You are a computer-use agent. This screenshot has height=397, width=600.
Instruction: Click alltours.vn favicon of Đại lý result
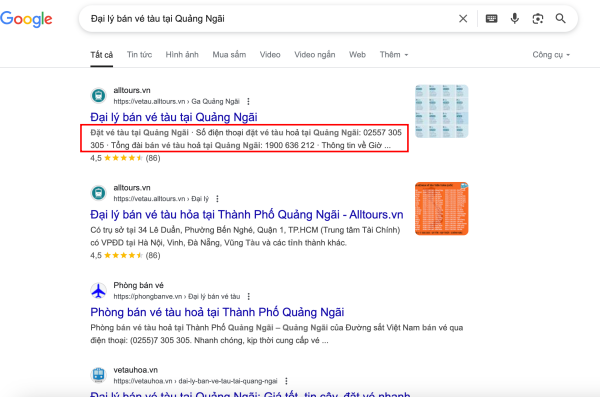pos(98,193)
